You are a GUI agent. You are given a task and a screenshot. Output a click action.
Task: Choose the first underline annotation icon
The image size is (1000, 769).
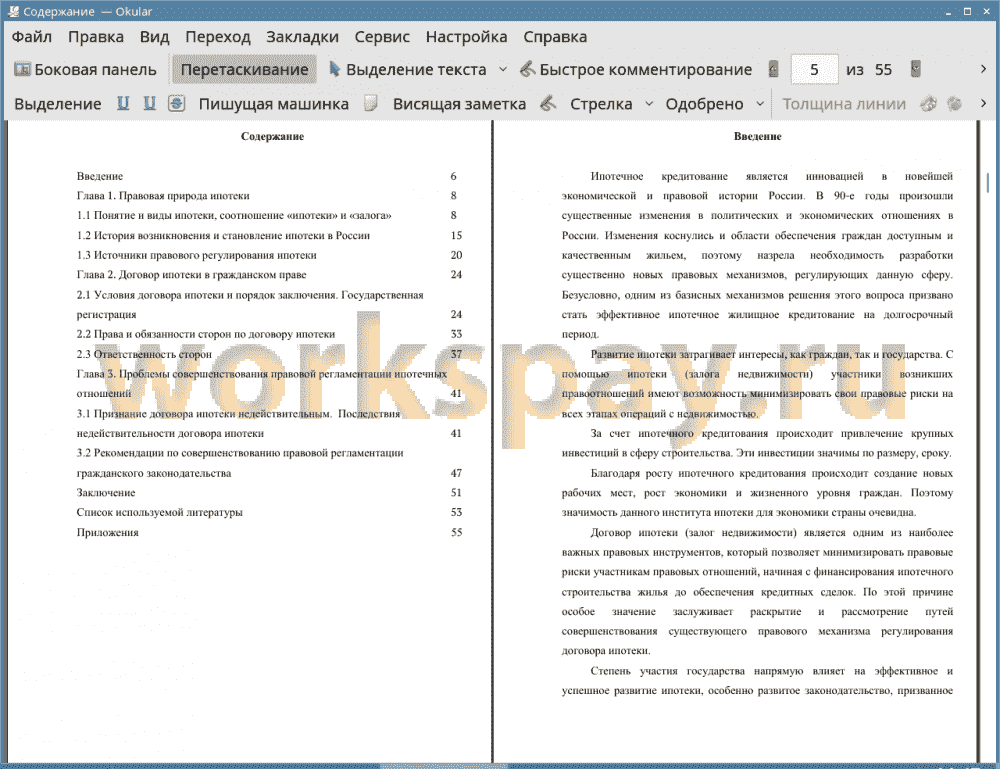[x=123, y=103]
